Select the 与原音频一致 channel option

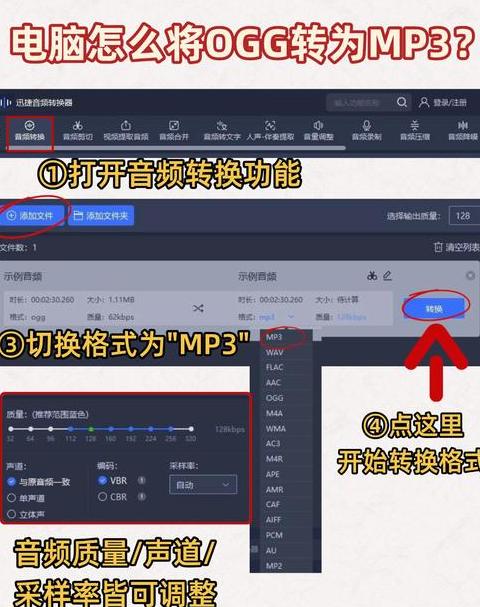[38, 482]
